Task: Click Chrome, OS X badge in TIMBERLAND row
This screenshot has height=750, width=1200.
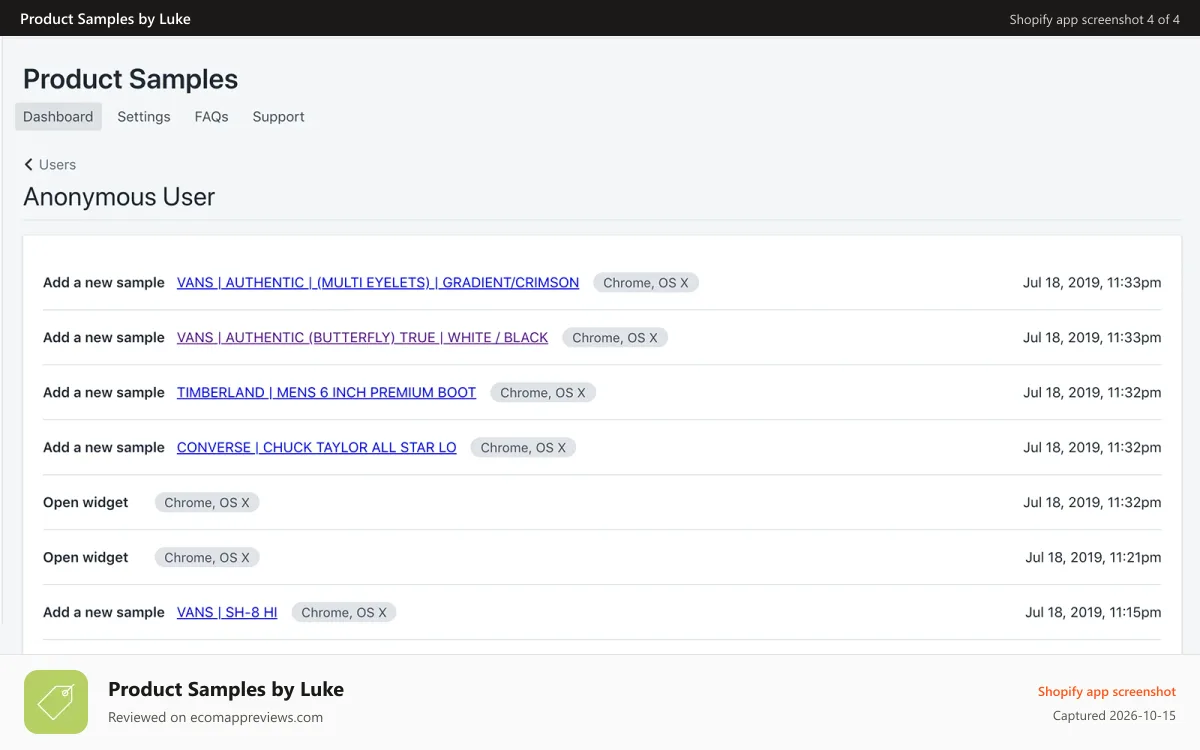Action: click(x=543, y=392)
